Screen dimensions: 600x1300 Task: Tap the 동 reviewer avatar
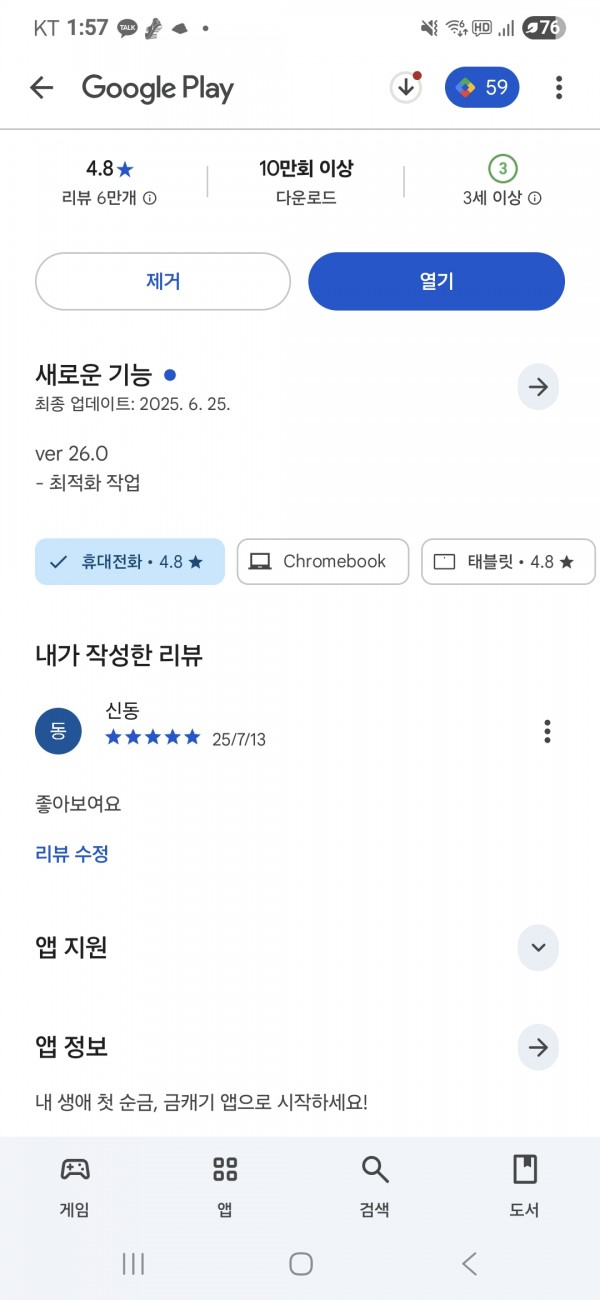pyautogui.click(x=58, y=731)
